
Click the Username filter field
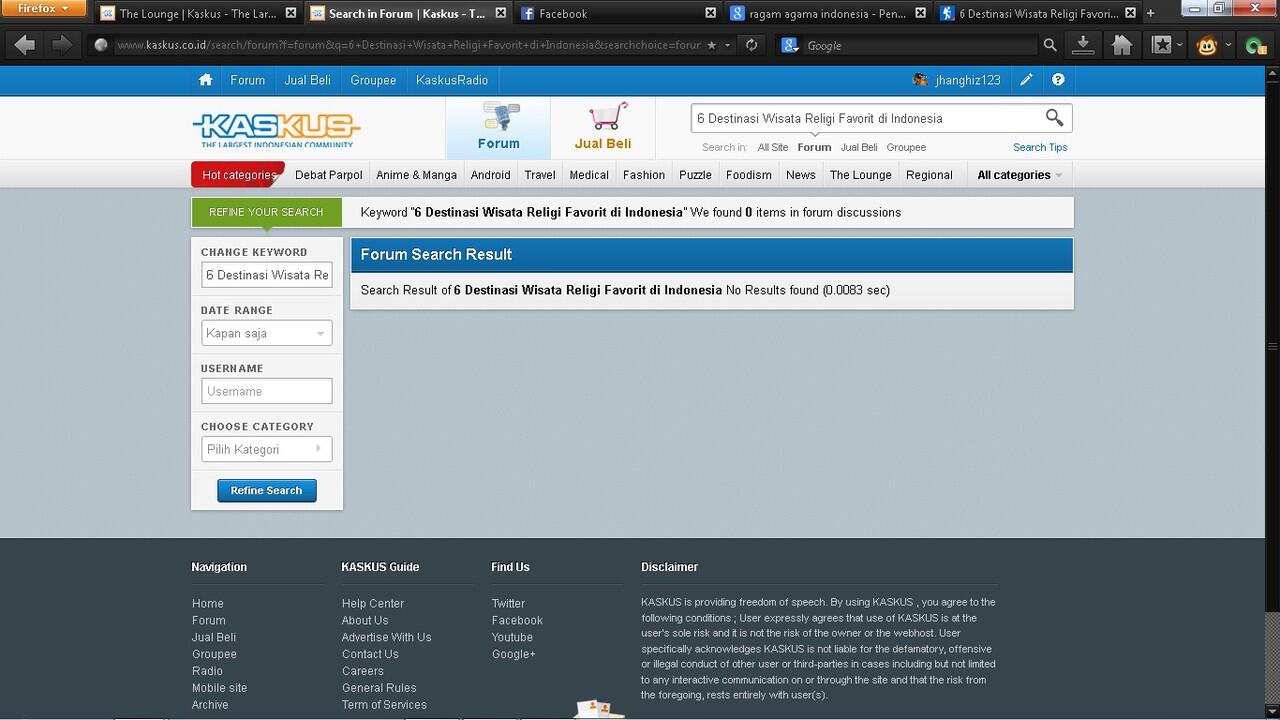266,391
